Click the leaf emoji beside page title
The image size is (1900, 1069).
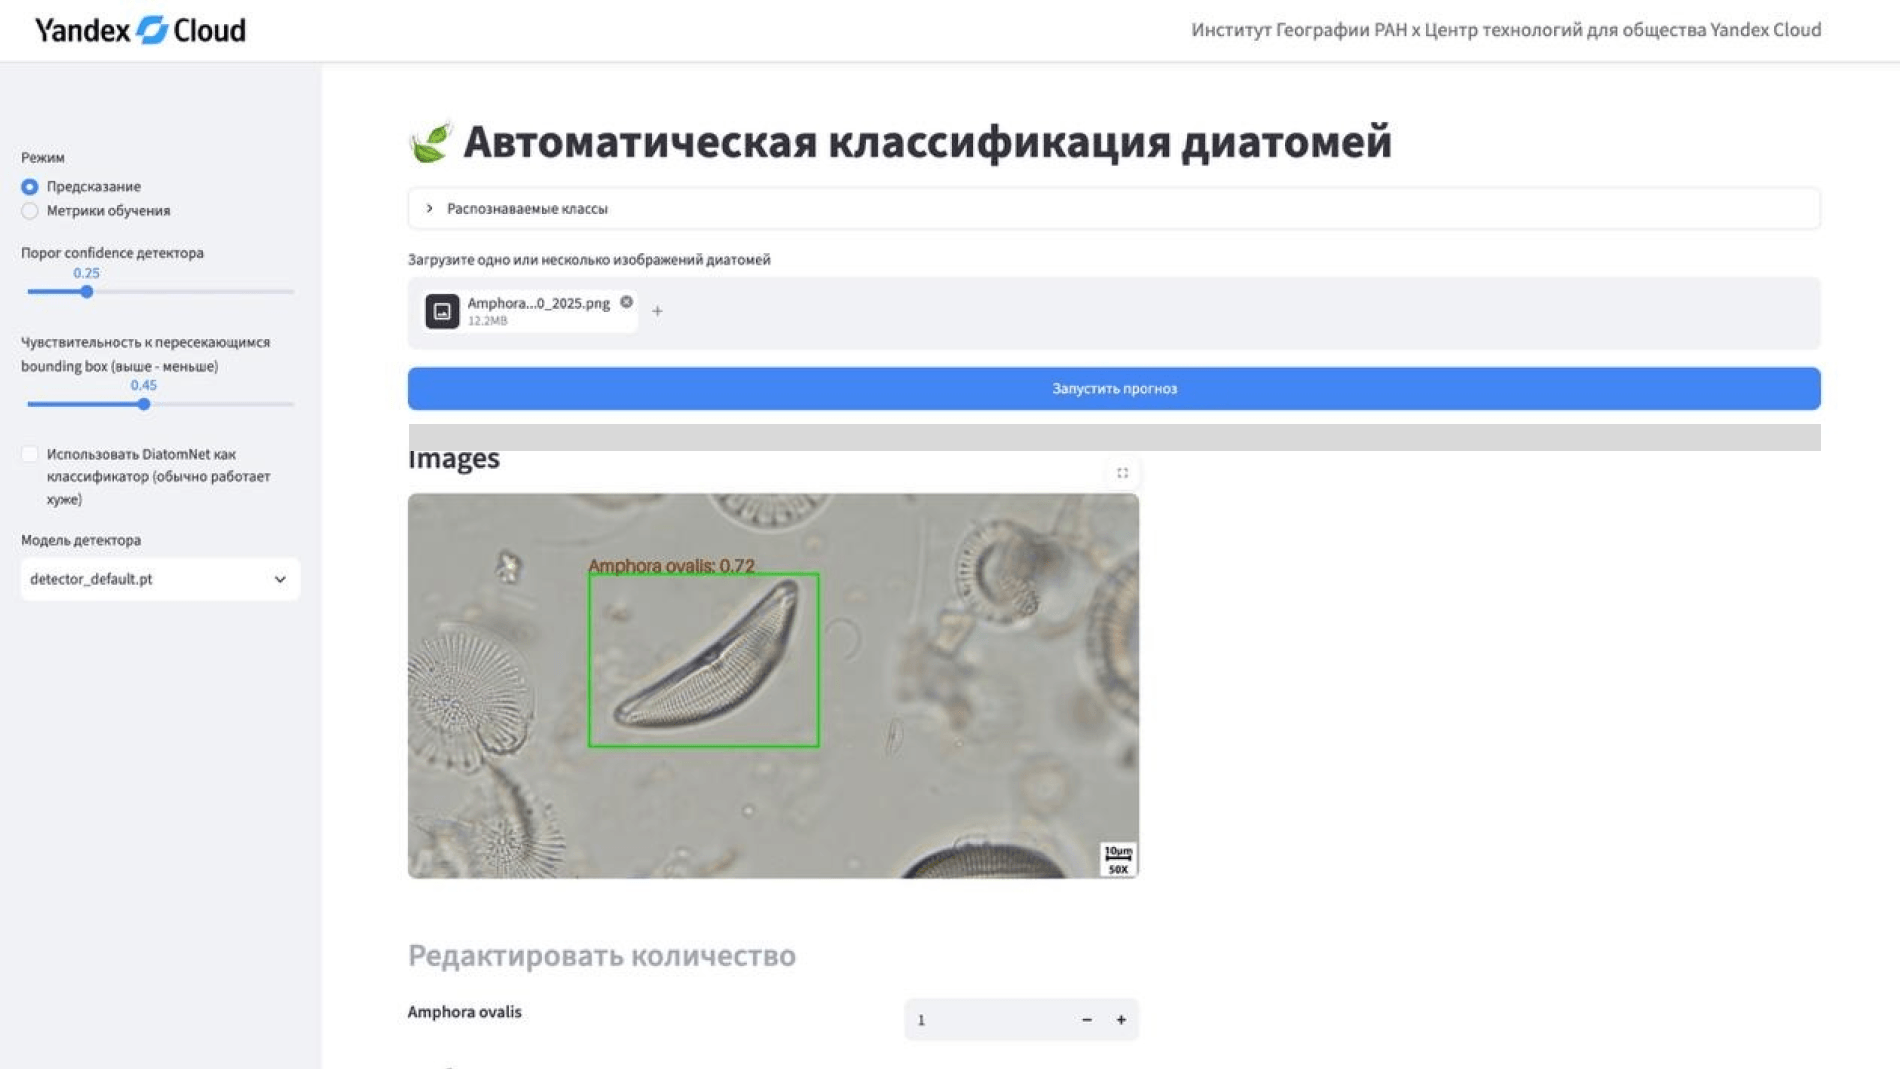431,142
